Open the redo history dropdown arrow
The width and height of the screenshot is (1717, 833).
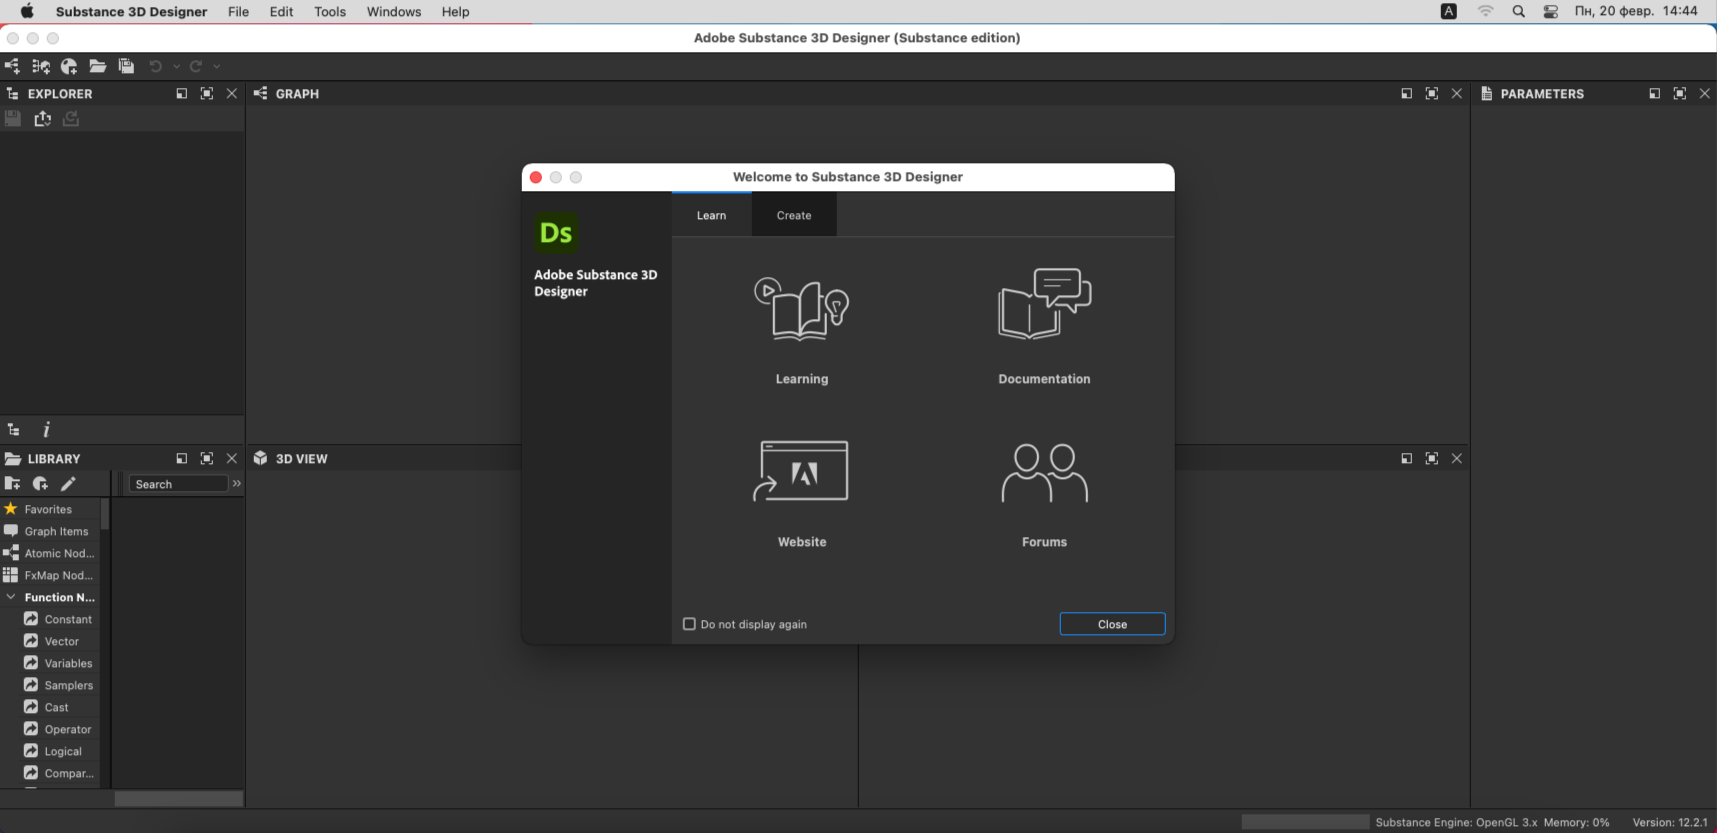pos(217,67)
